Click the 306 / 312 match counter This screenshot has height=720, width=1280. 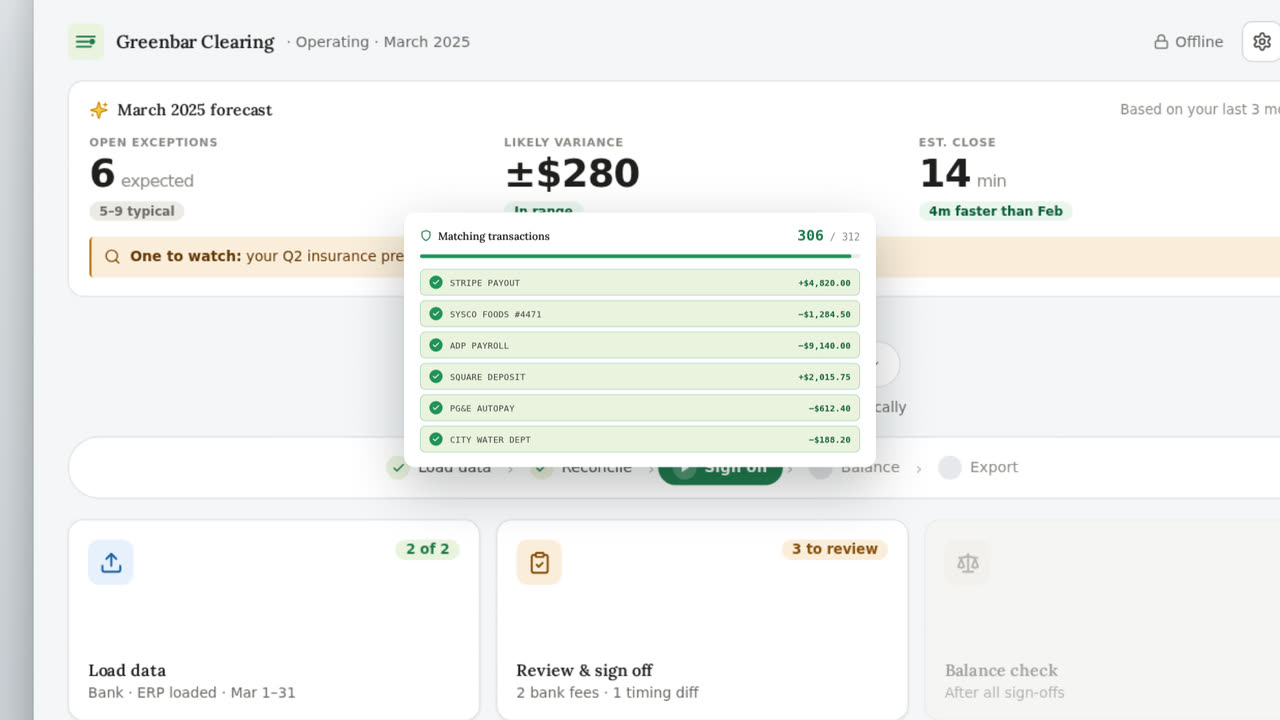(828, 236)
